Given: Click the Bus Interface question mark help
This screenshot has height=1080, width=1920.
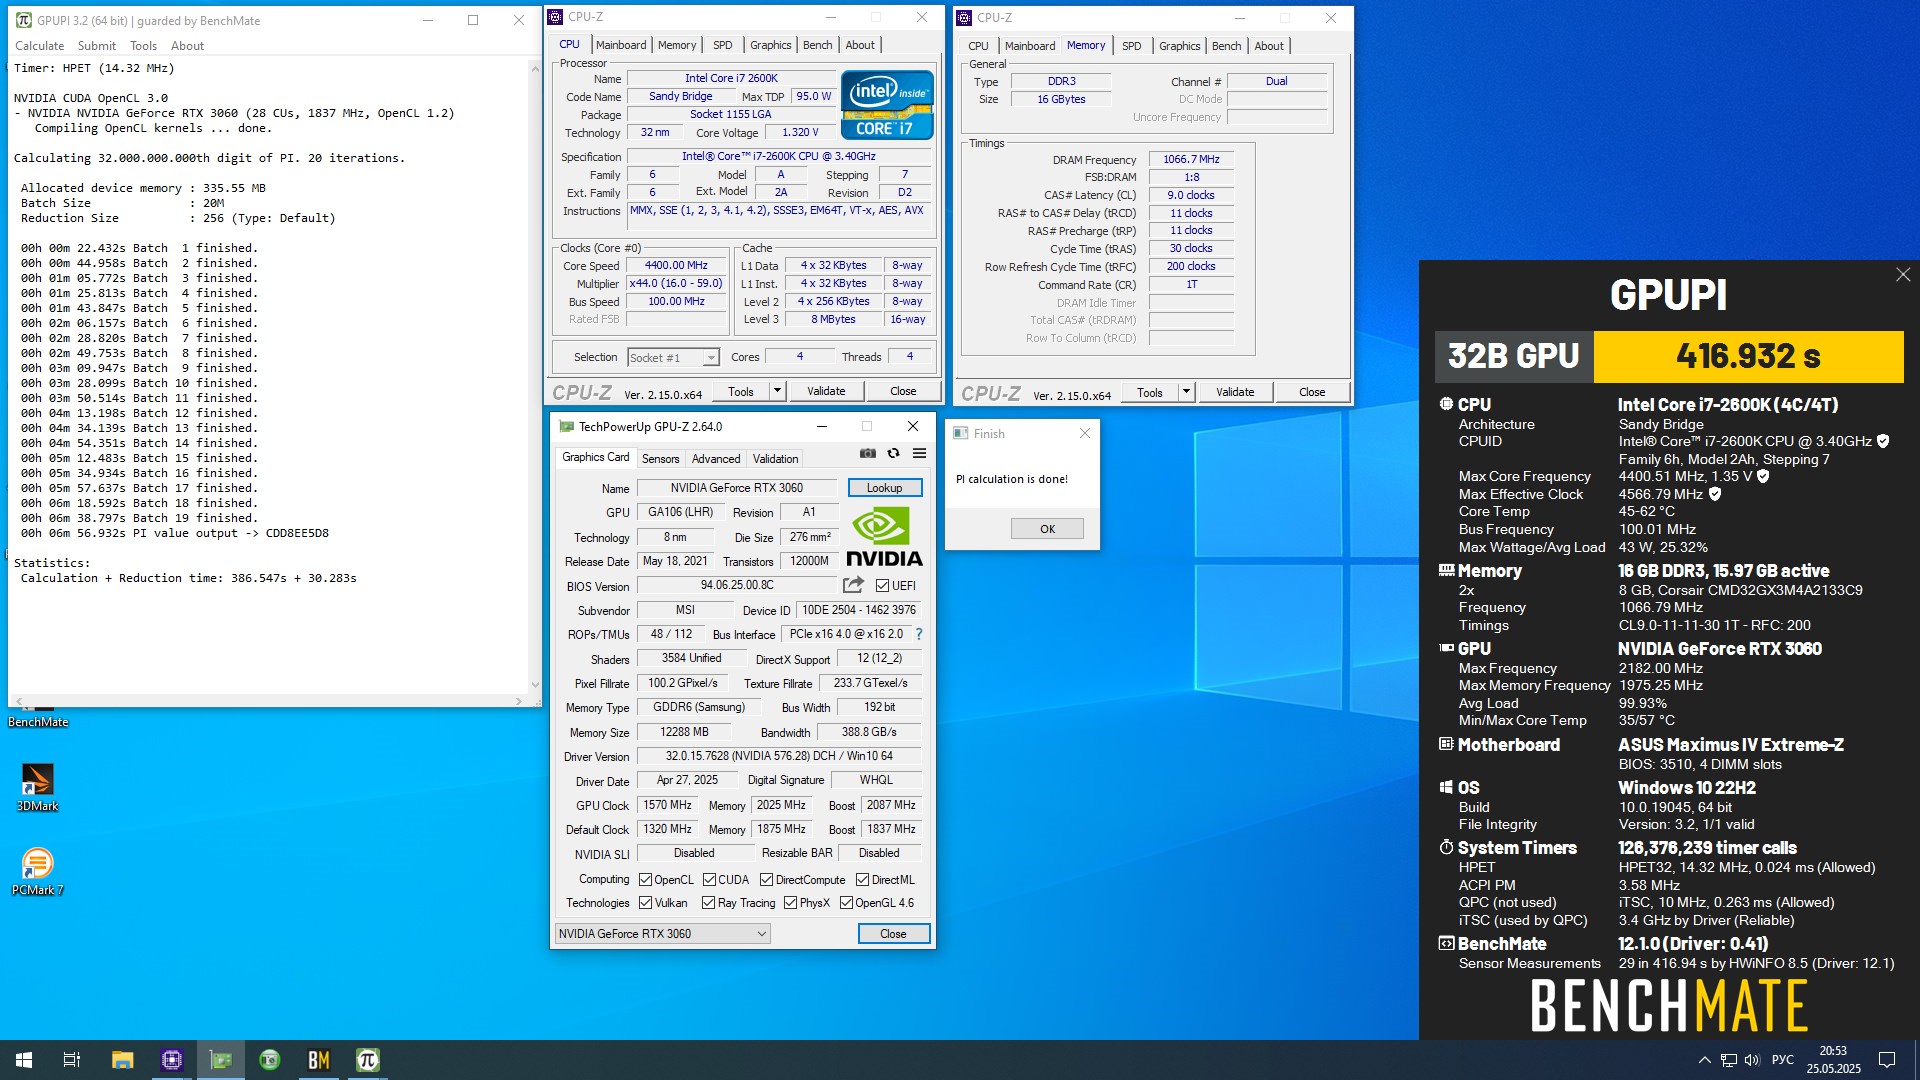Looking at the screenshot, I should tap(919, 634).
